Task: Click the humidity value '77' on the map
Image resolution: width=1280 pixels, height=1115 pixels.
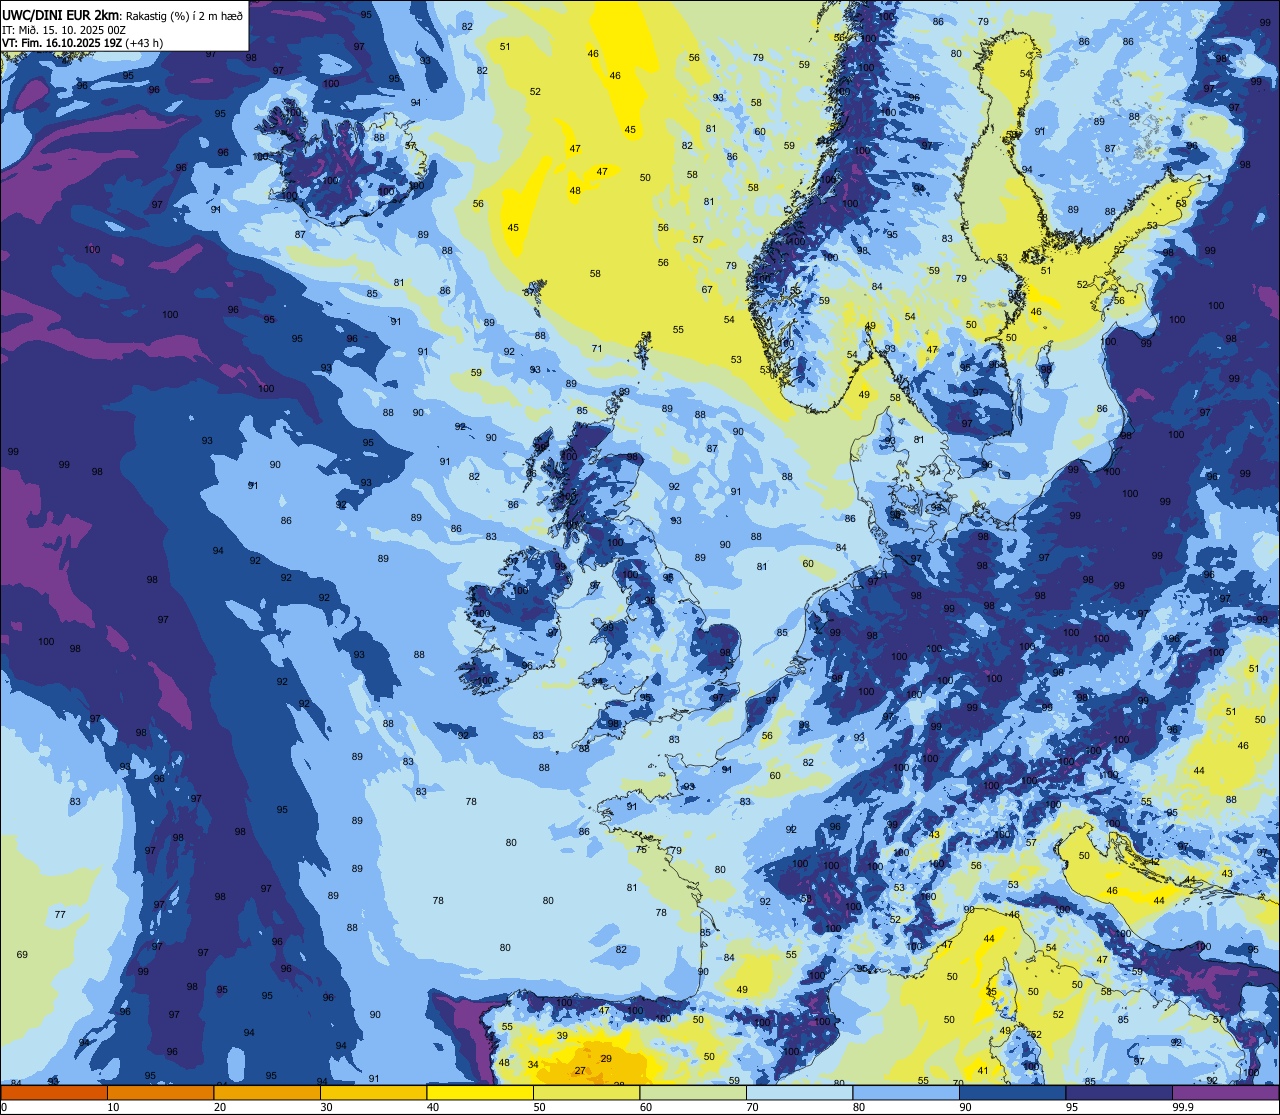Action: [60, 915]
